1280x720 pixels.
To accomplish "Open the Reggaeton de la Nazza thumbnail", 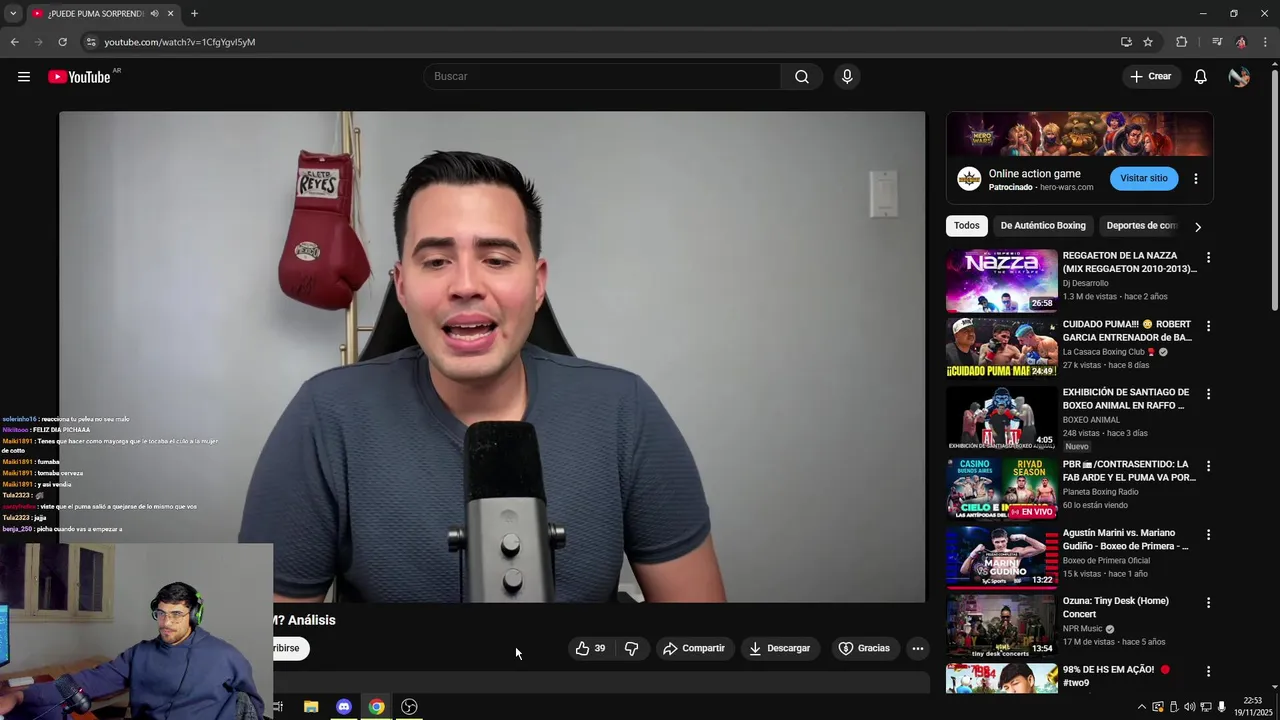I will click(1001, 281).
